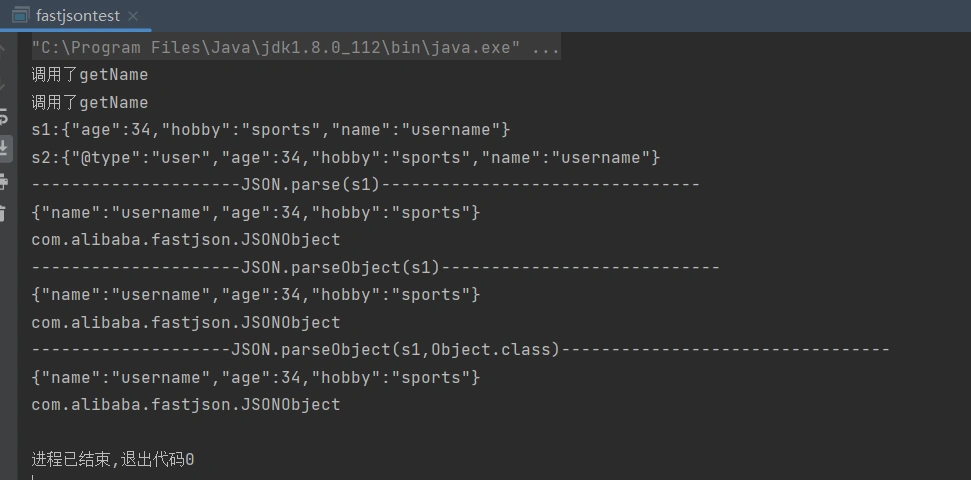Click the s1 JSON output line
The width and height of the screenshot is (971, 480).
pyautogui.click(x=270, y=130)
